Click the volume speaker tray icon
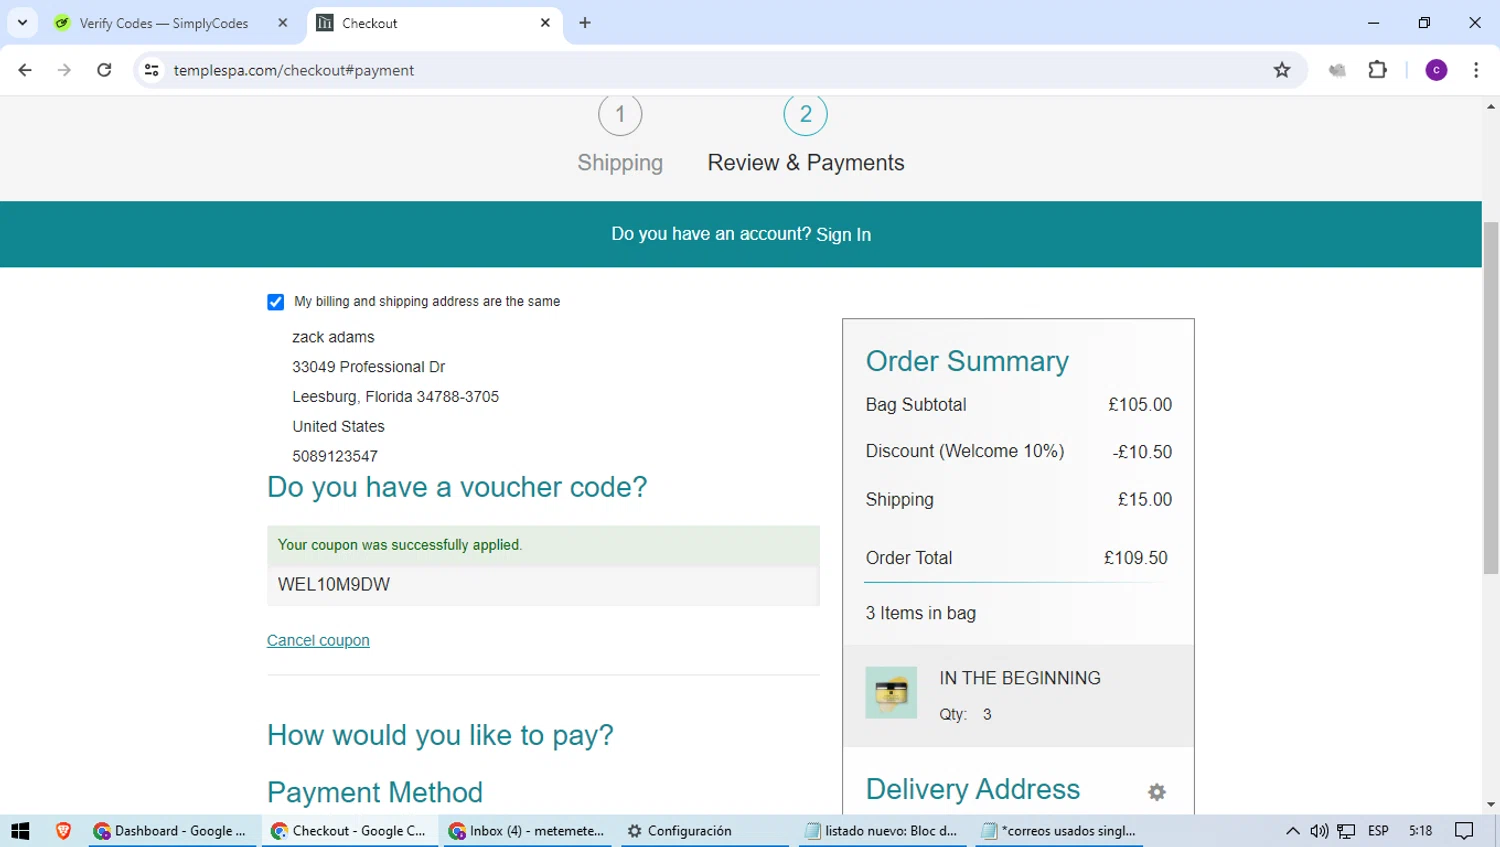1500x847 pixels. tap(1319, 831)
